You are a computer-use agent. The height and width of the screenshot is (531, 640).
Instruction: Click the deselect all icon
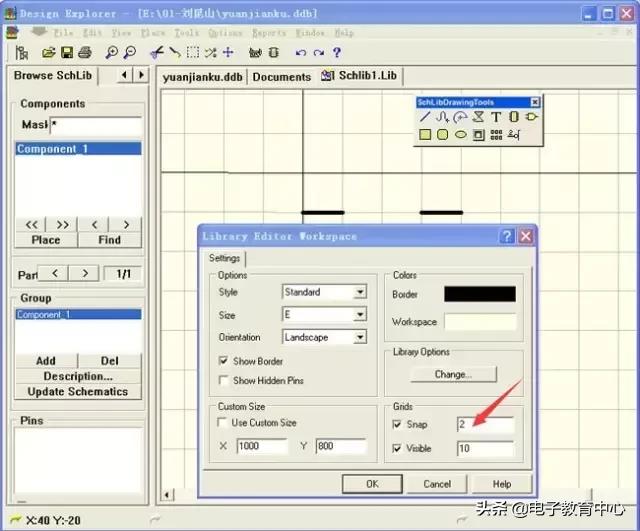(x=211, y=52)
